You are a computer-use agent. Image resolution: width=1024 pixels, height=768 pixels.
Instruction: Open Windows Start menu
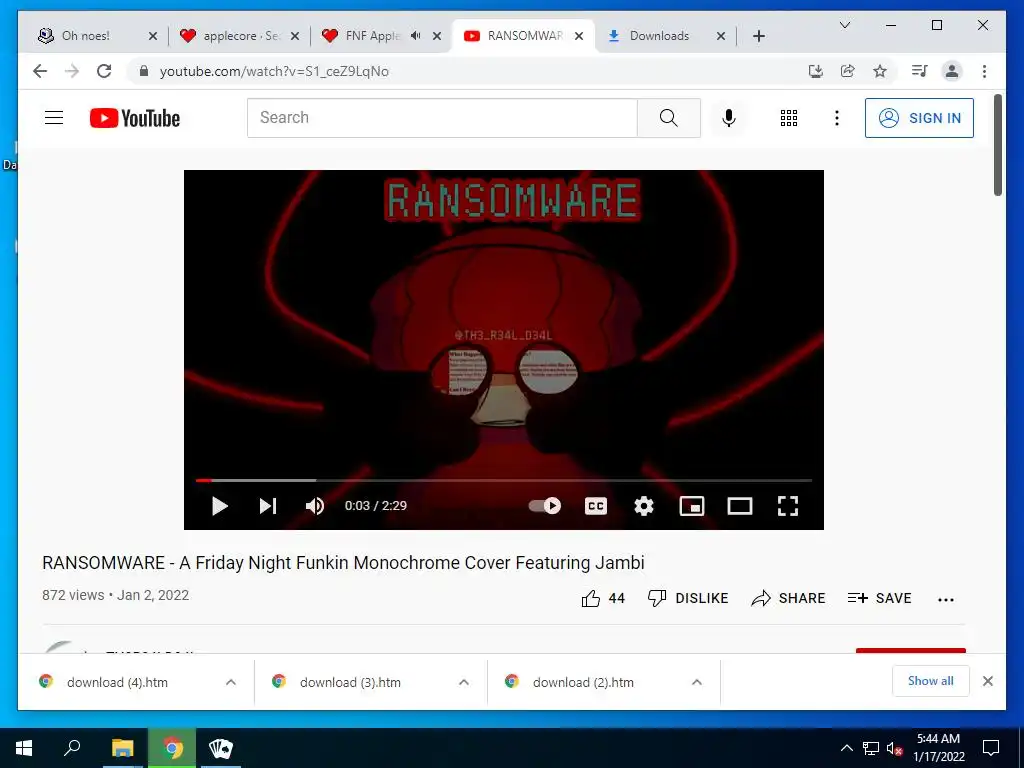tap(24, 748)
